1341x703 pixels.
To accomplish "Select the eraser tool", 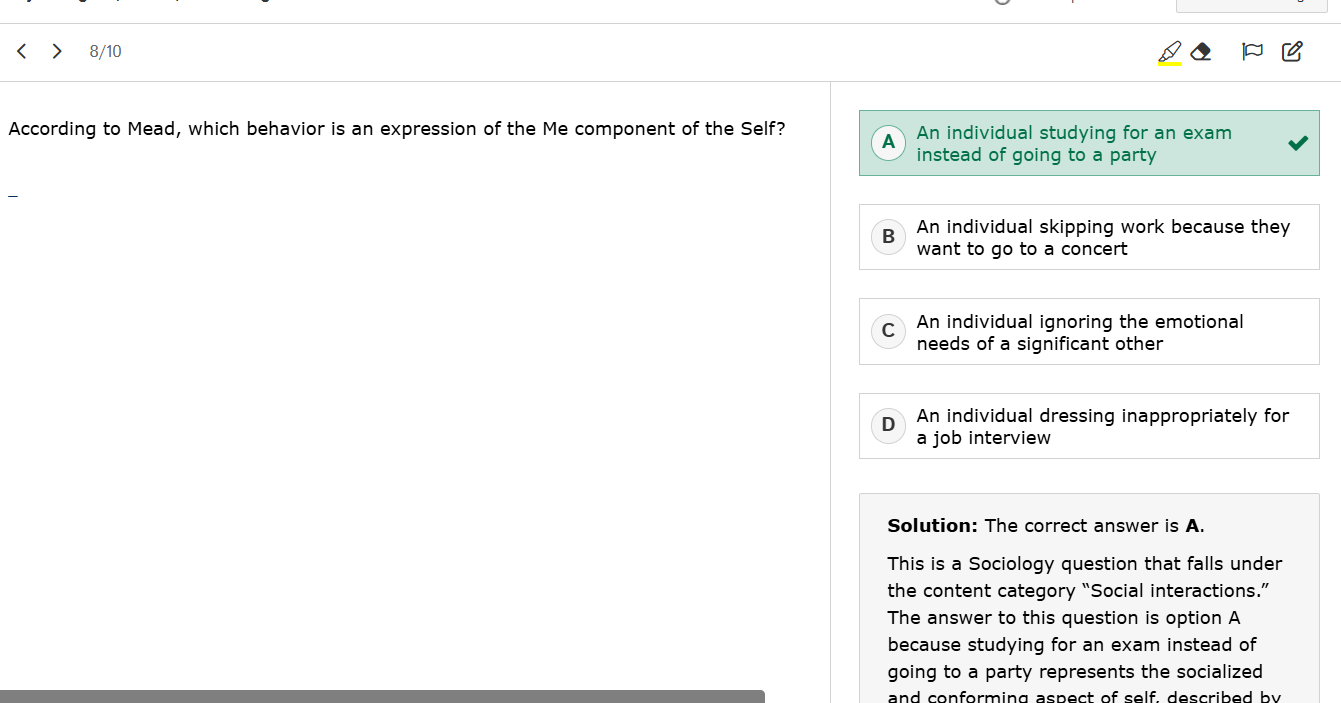I will (1202, 52).
